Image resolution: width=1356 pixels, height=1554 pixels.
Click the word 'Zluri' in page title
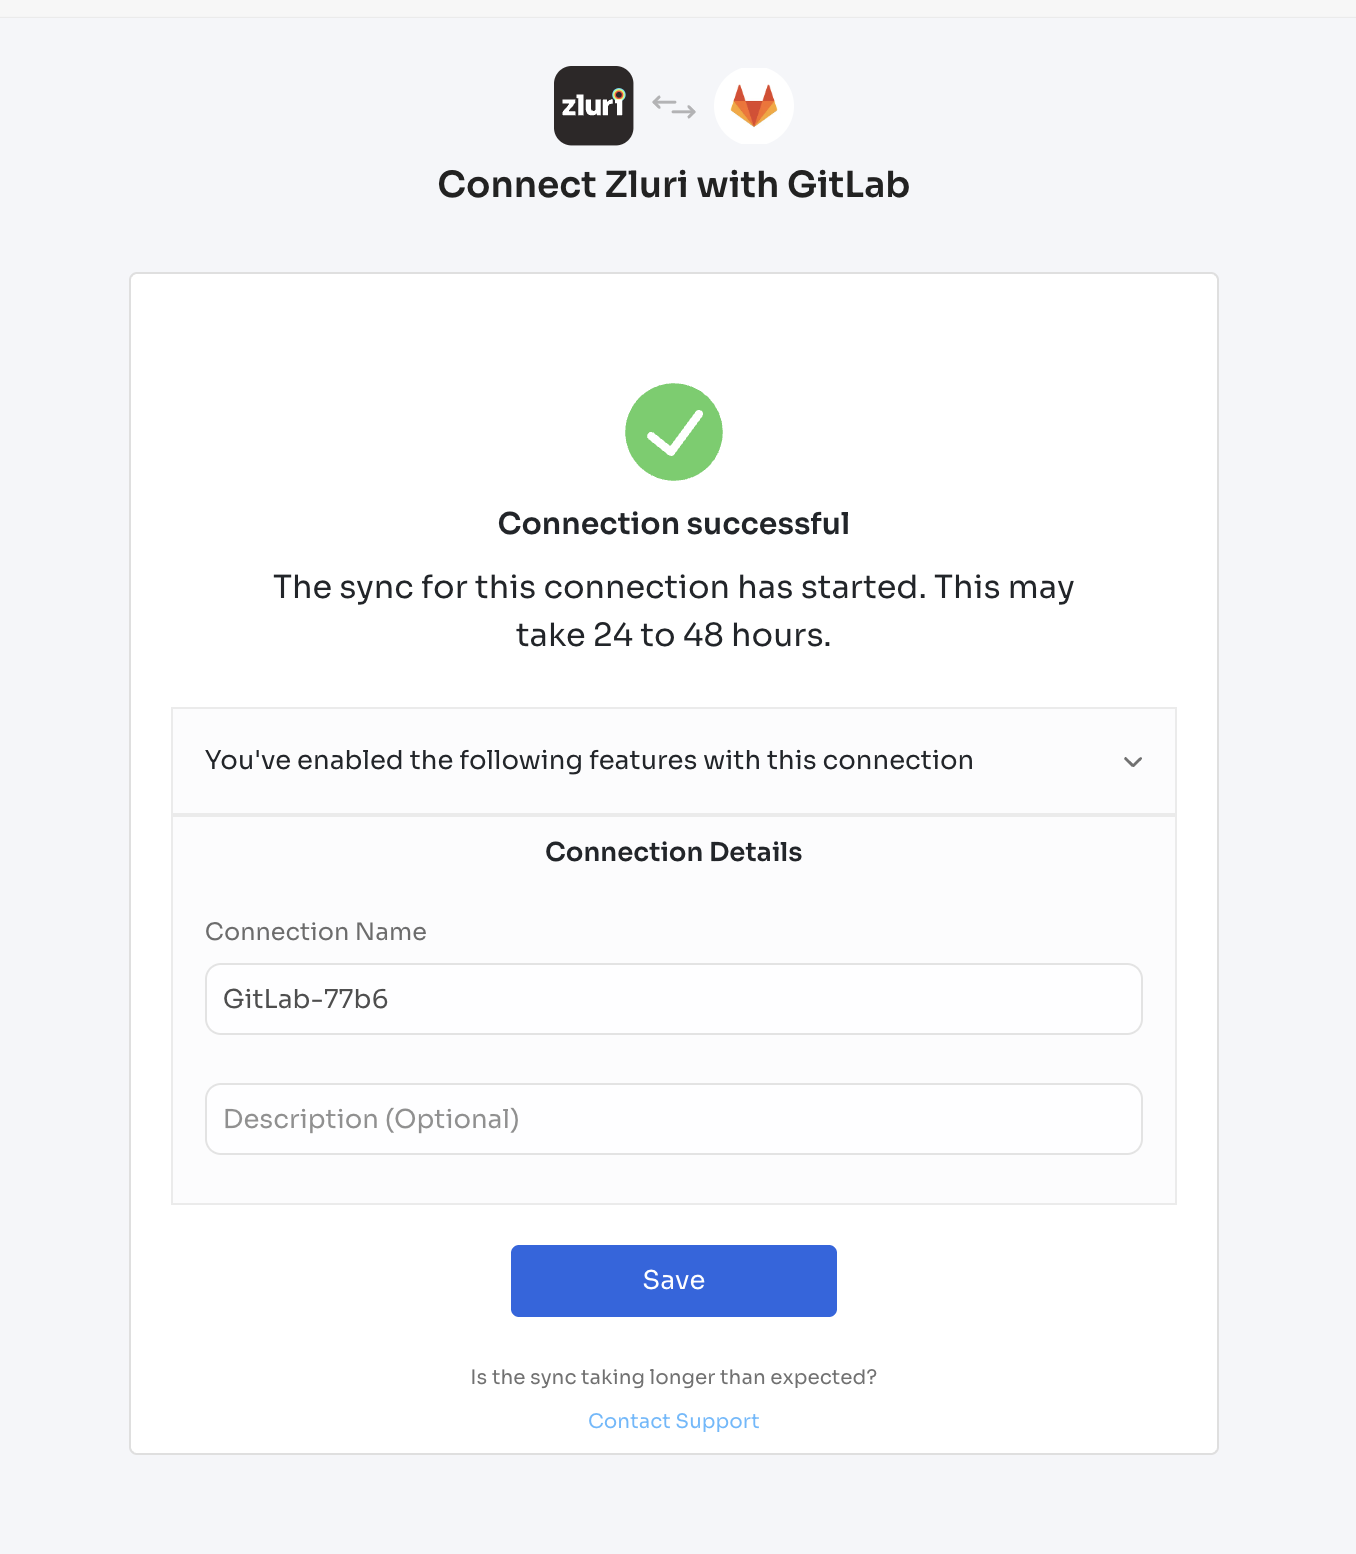tap(646, 185)
